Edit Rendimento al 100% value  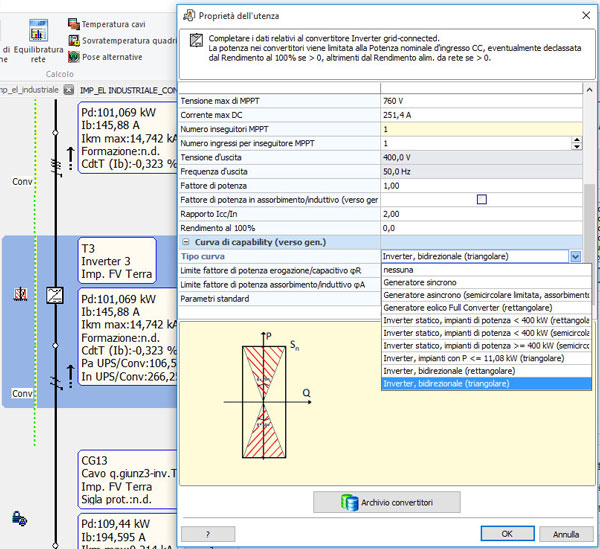point(481,228)
